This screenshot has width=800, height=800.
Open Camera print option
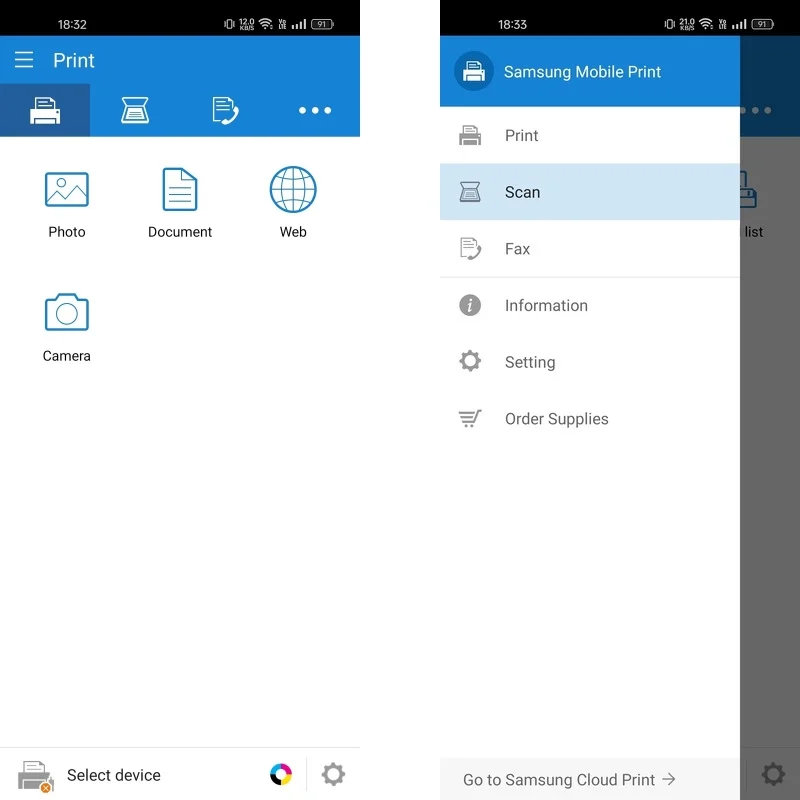67,327
